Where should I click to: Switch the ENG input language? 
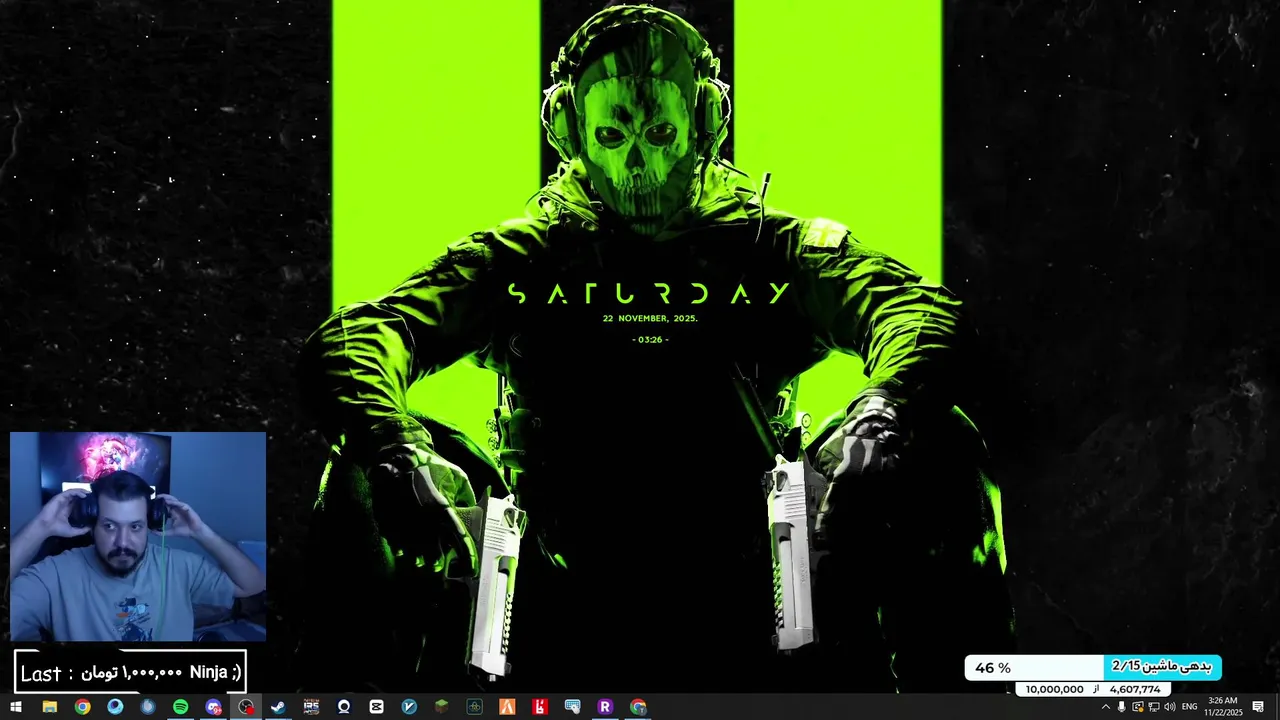1189,707
